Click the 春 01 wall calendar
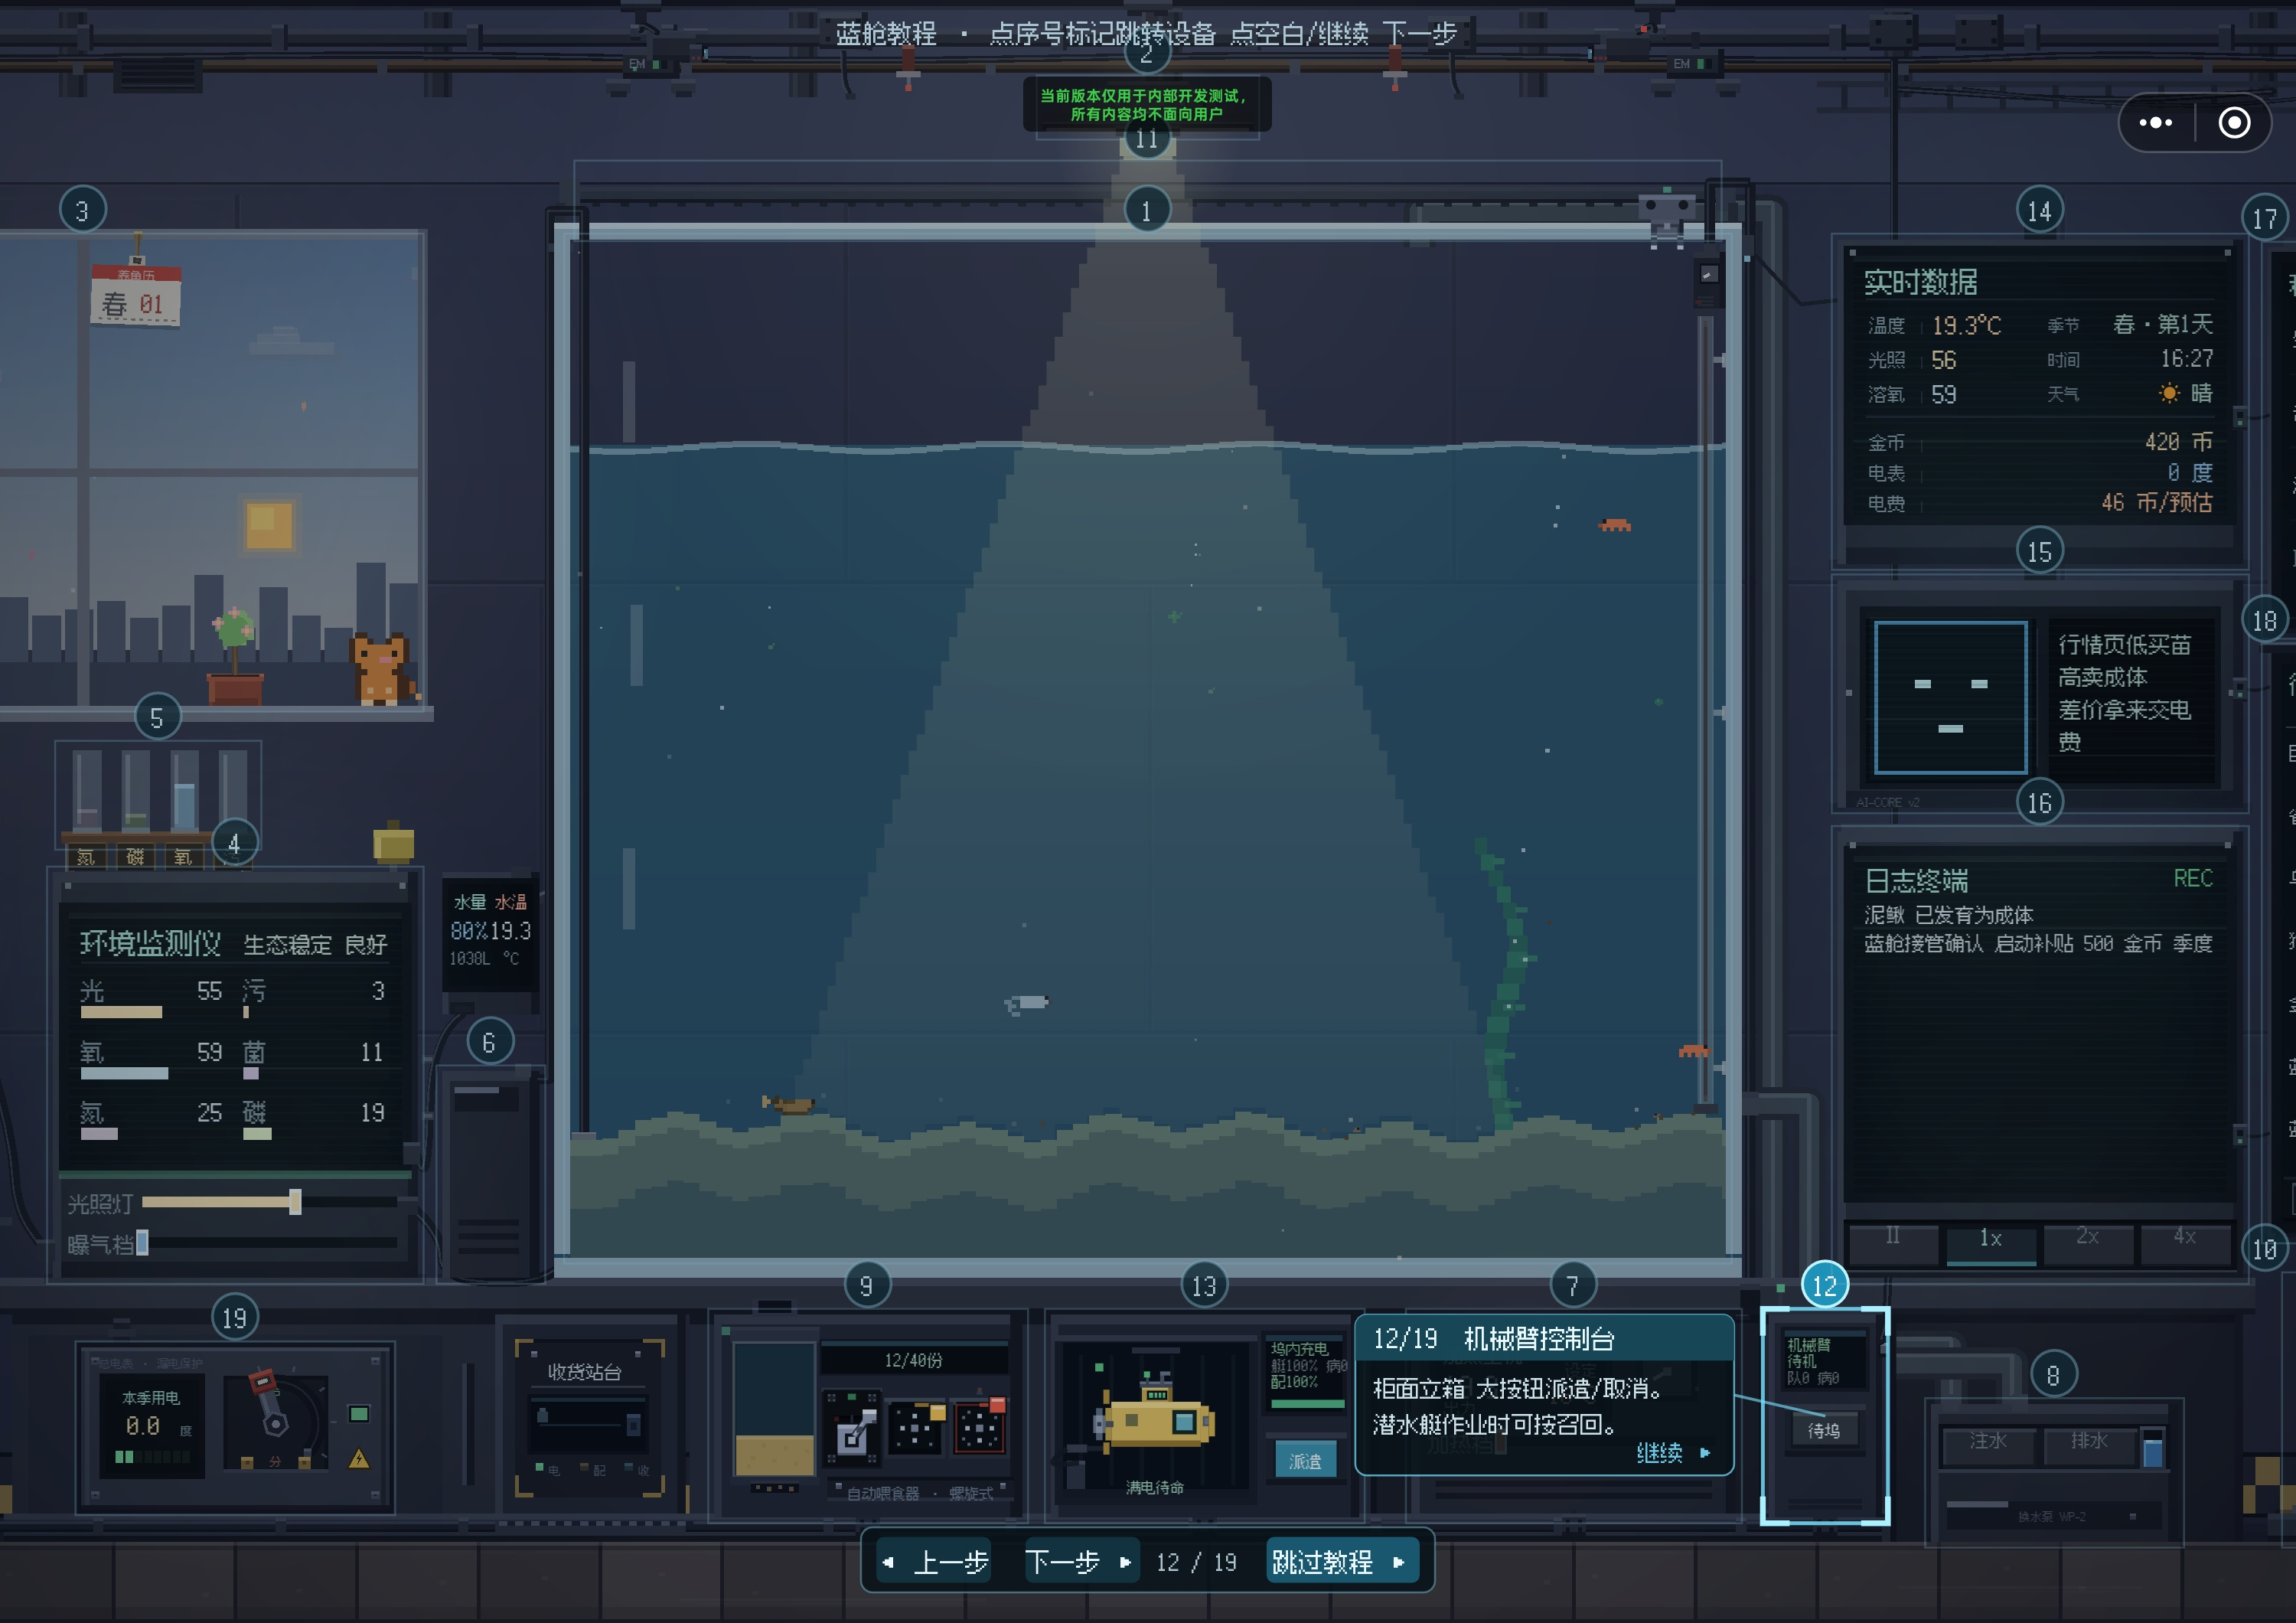This screenshot has height=1623, width=2296. (136, 297)
